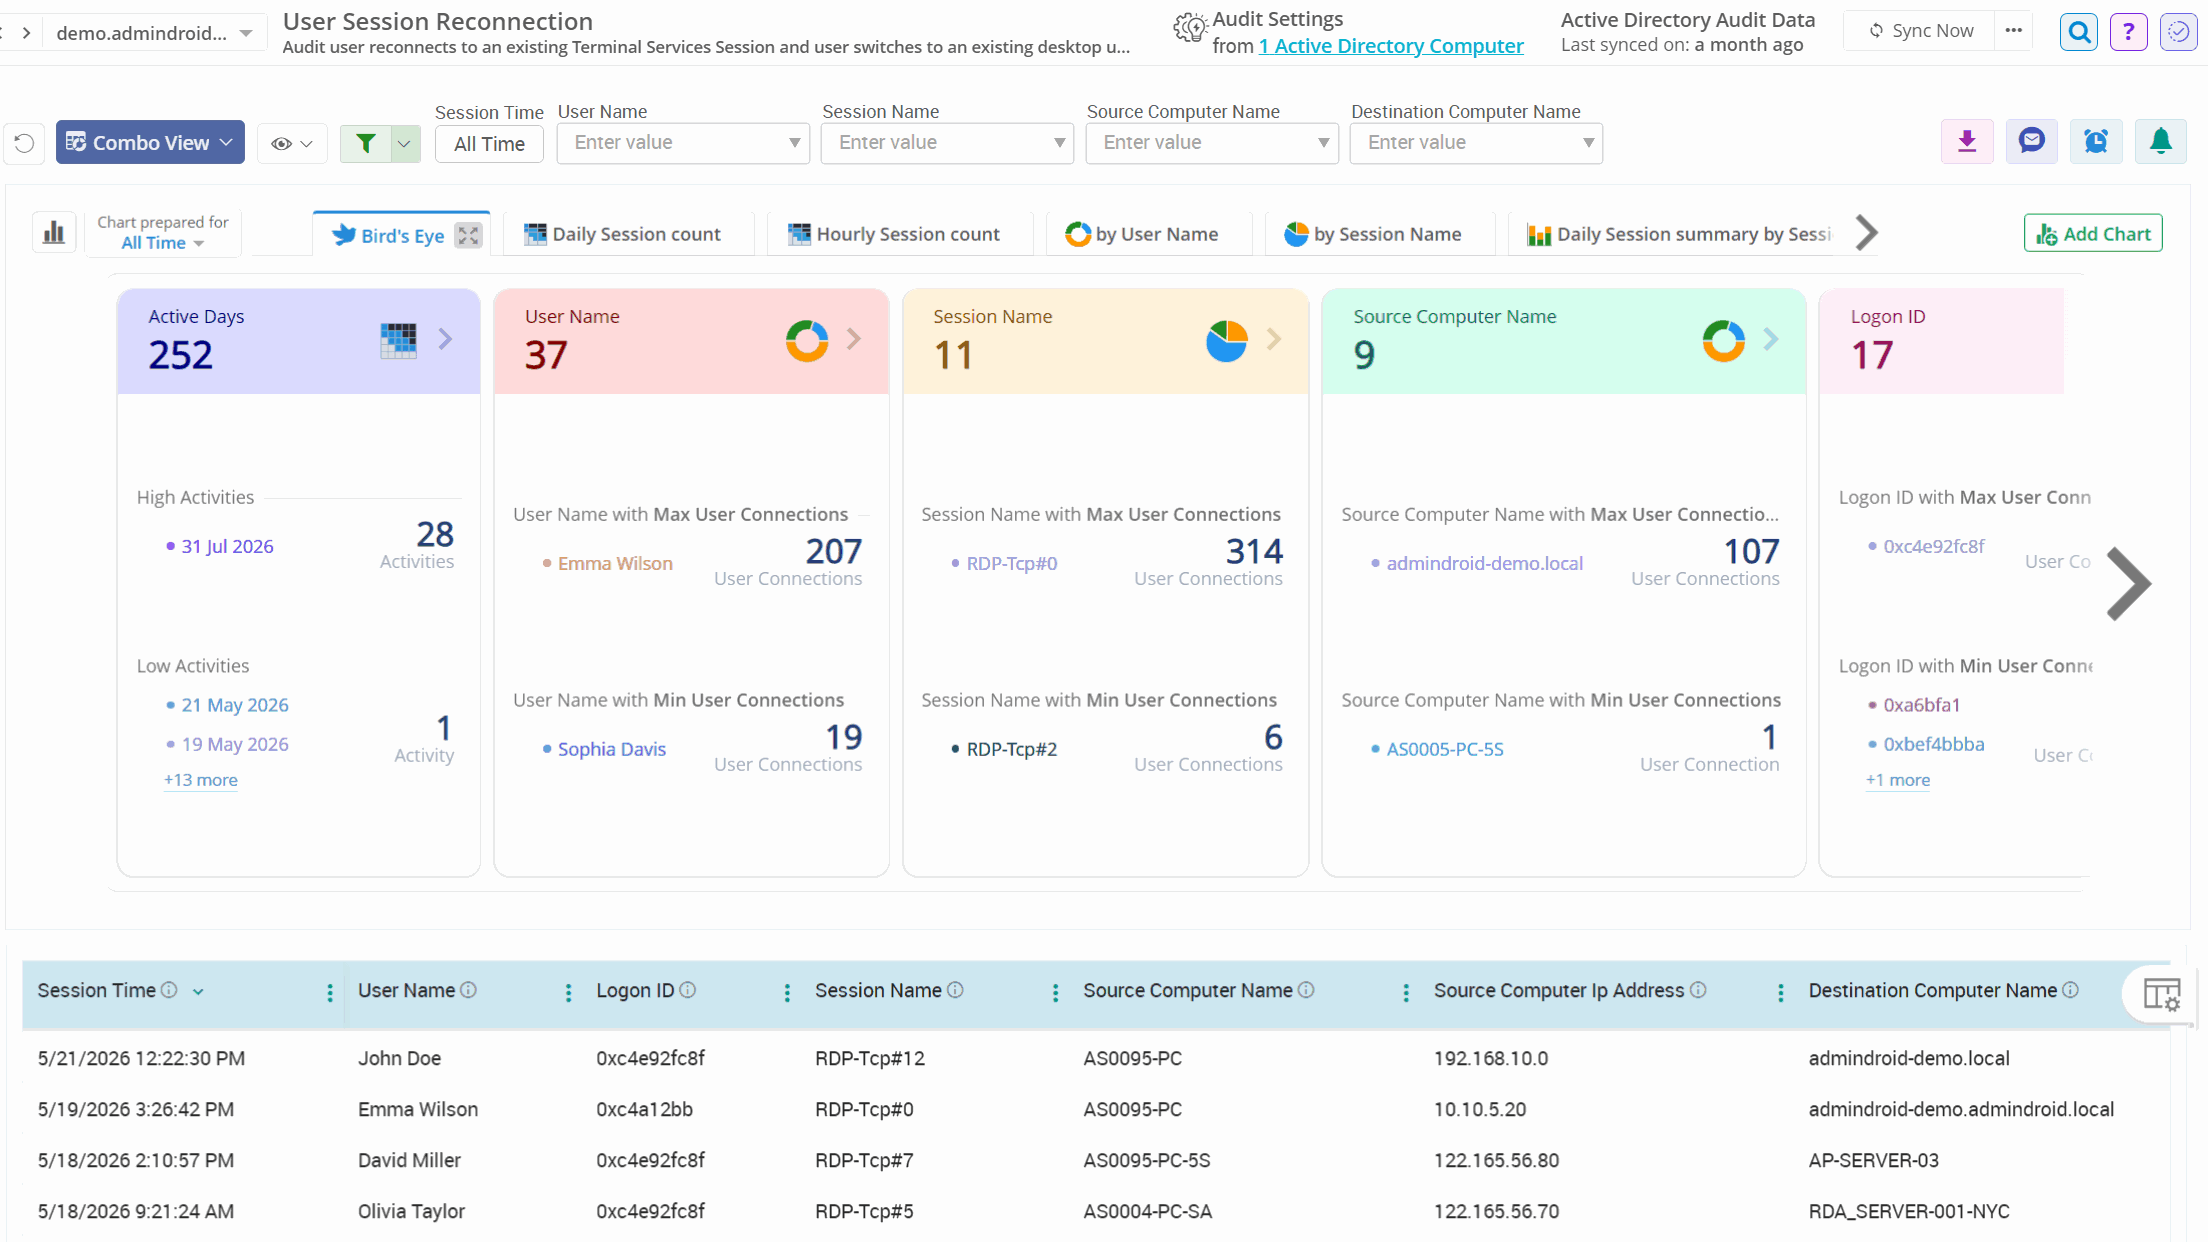Click the RDP-Tcp#0 session link
The height and width of the screenshot is (1242, 2208).
coord(1011,563)
